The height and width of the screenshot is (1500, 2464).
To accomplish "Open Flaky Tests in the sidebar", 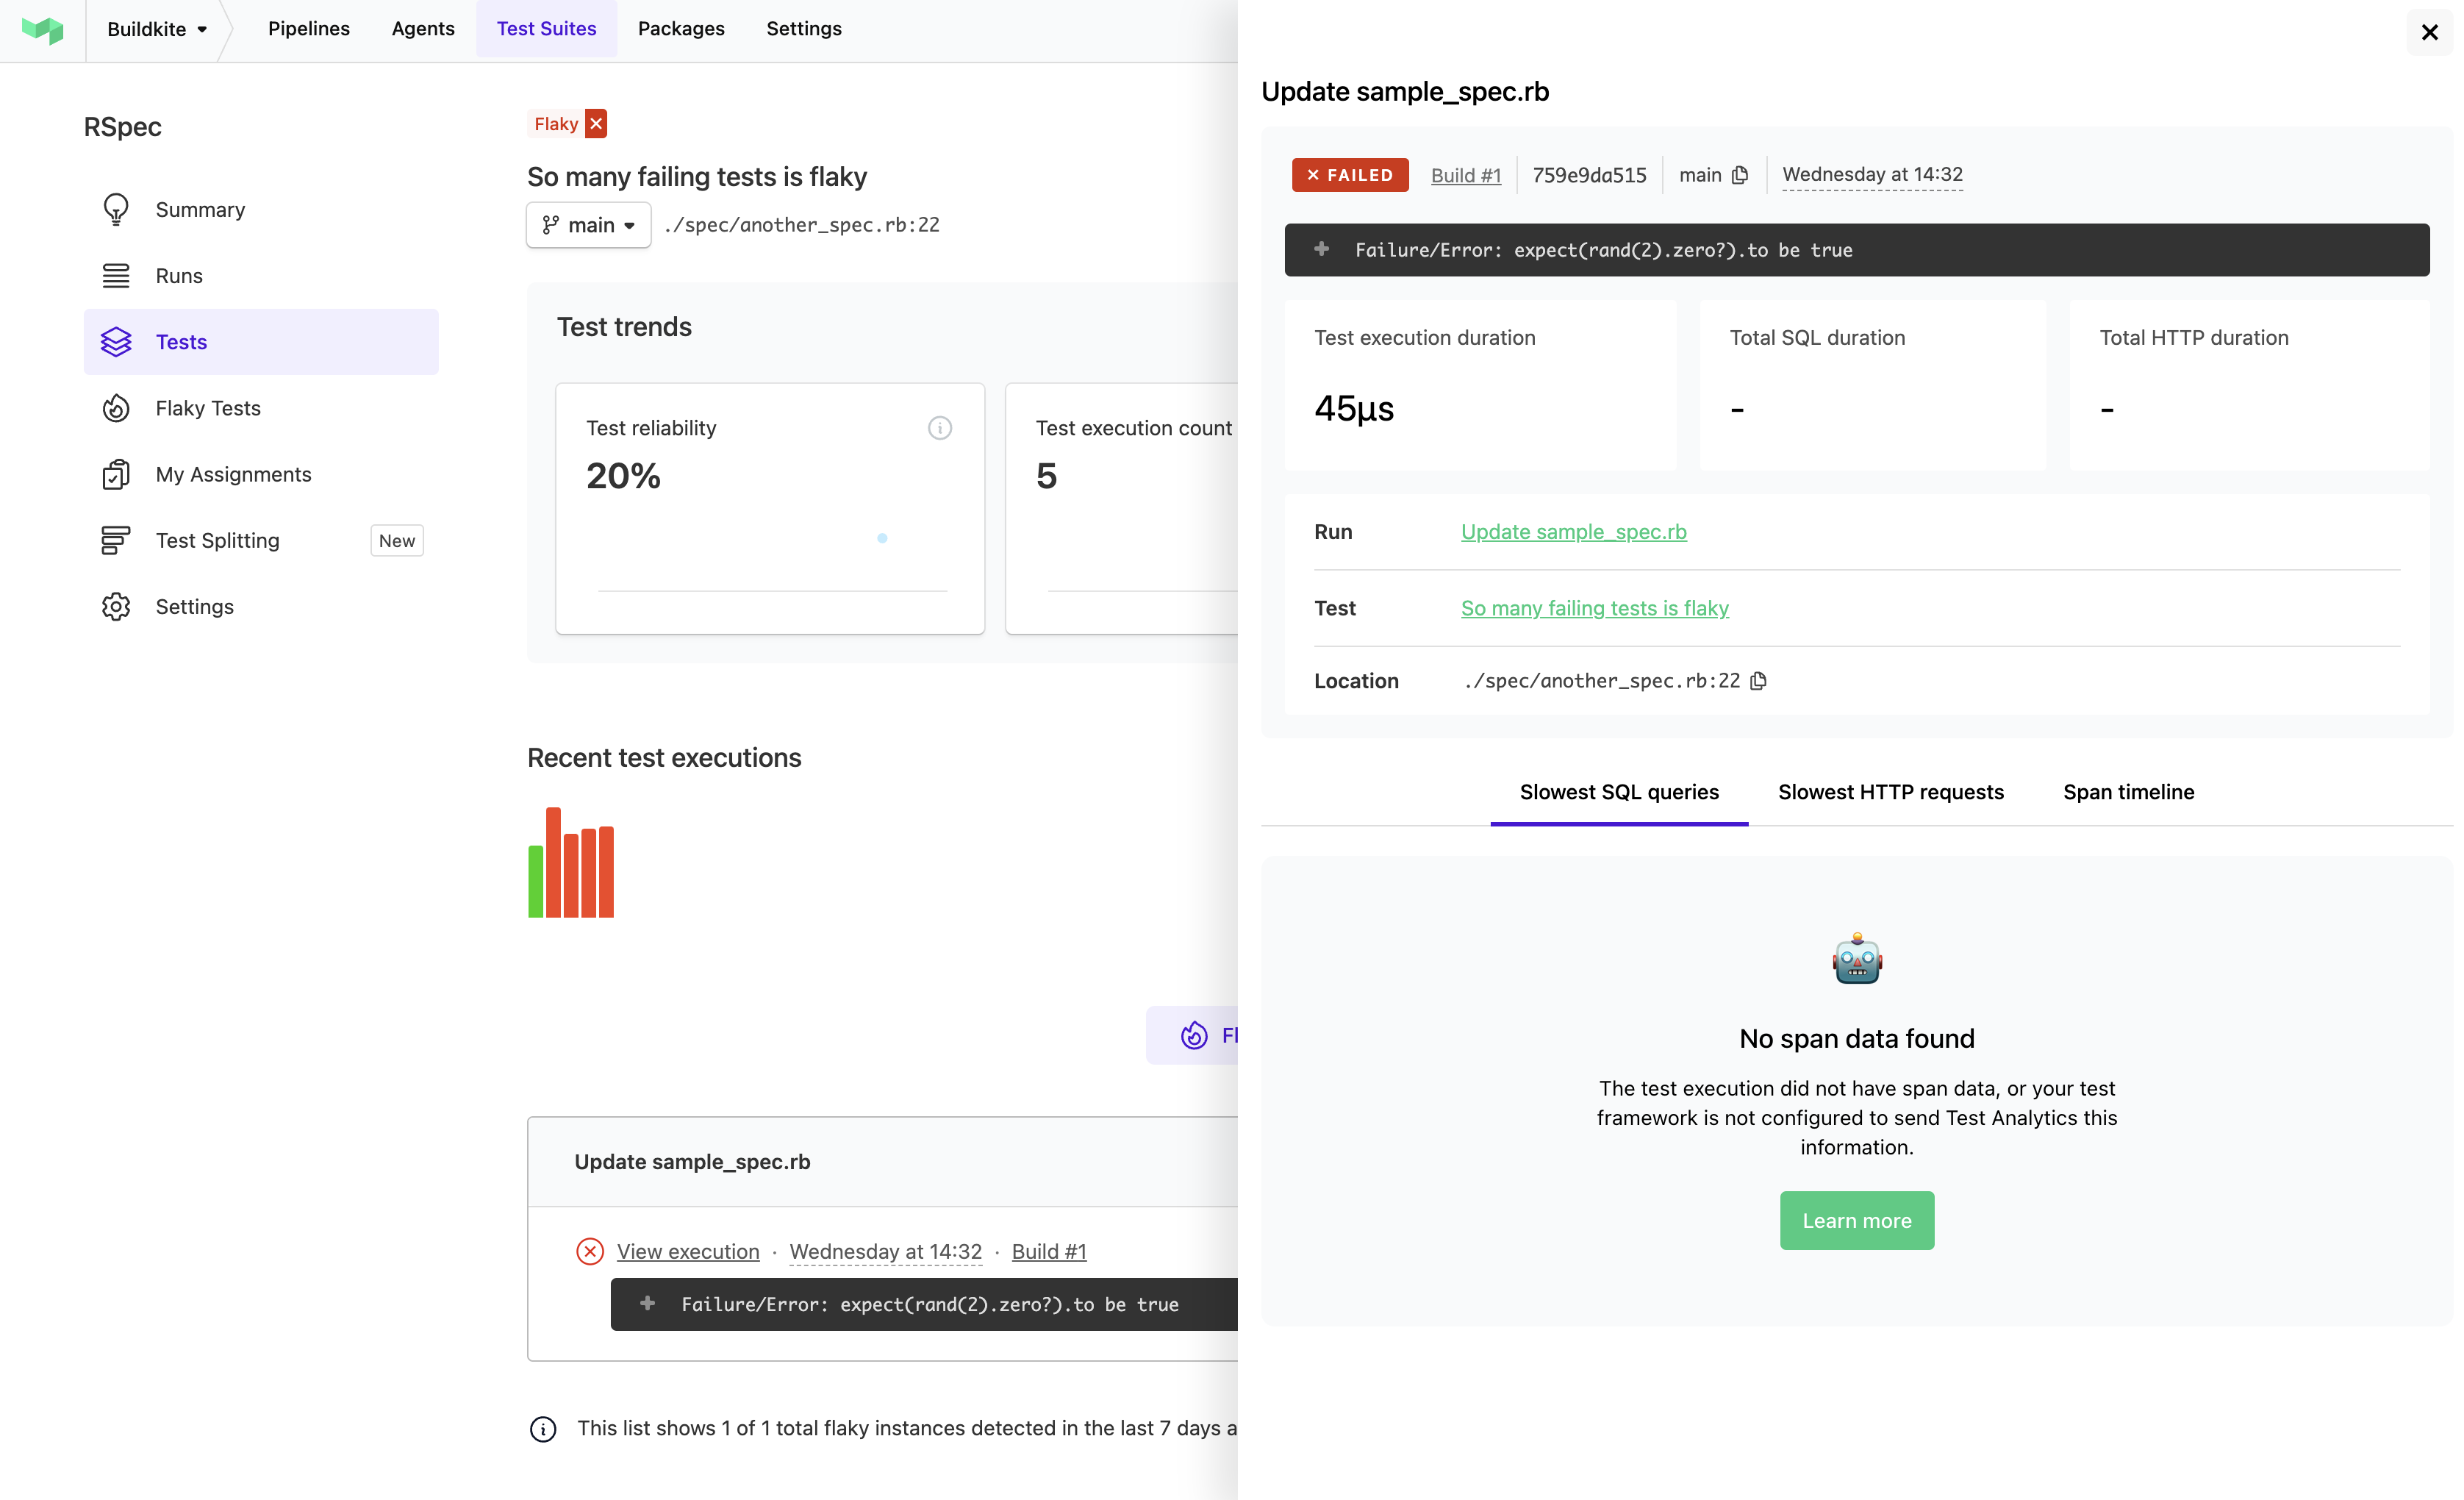I will (x=207, y=408).
